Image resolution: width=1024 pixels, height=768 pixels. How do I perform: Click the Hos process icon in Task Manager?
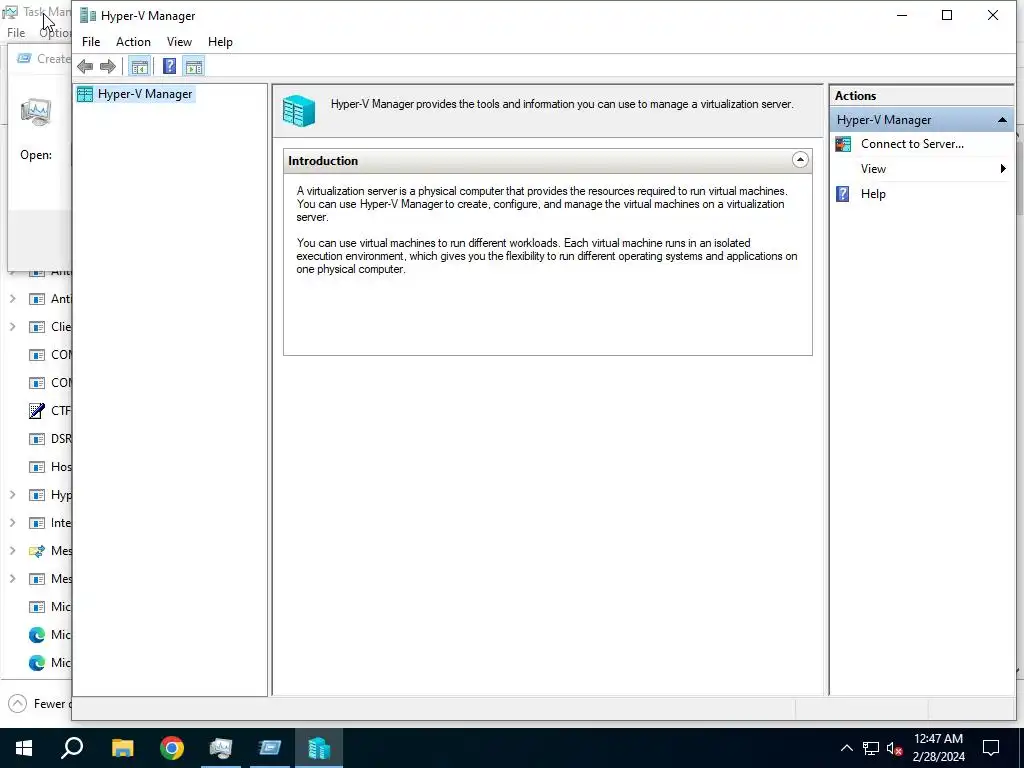(x=37, y=466)
